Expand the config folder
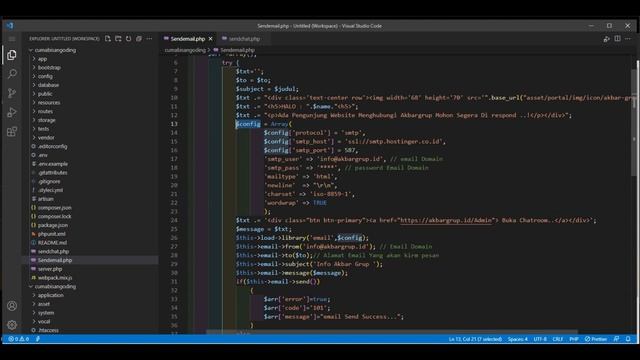 45,76
